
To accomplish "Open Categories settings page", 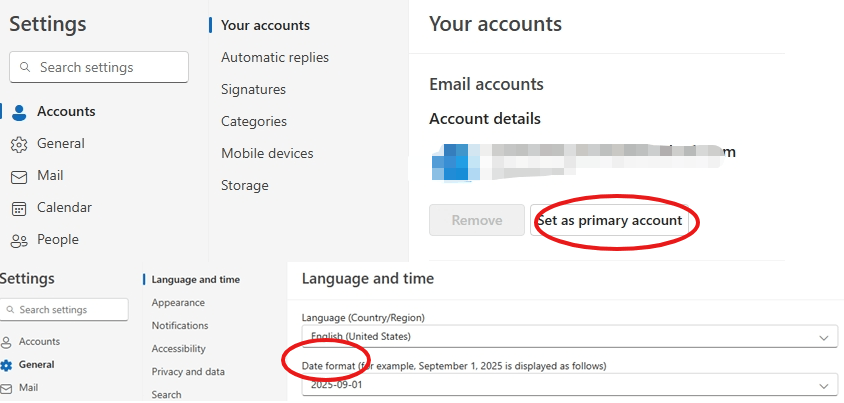I will pos(254,121).
